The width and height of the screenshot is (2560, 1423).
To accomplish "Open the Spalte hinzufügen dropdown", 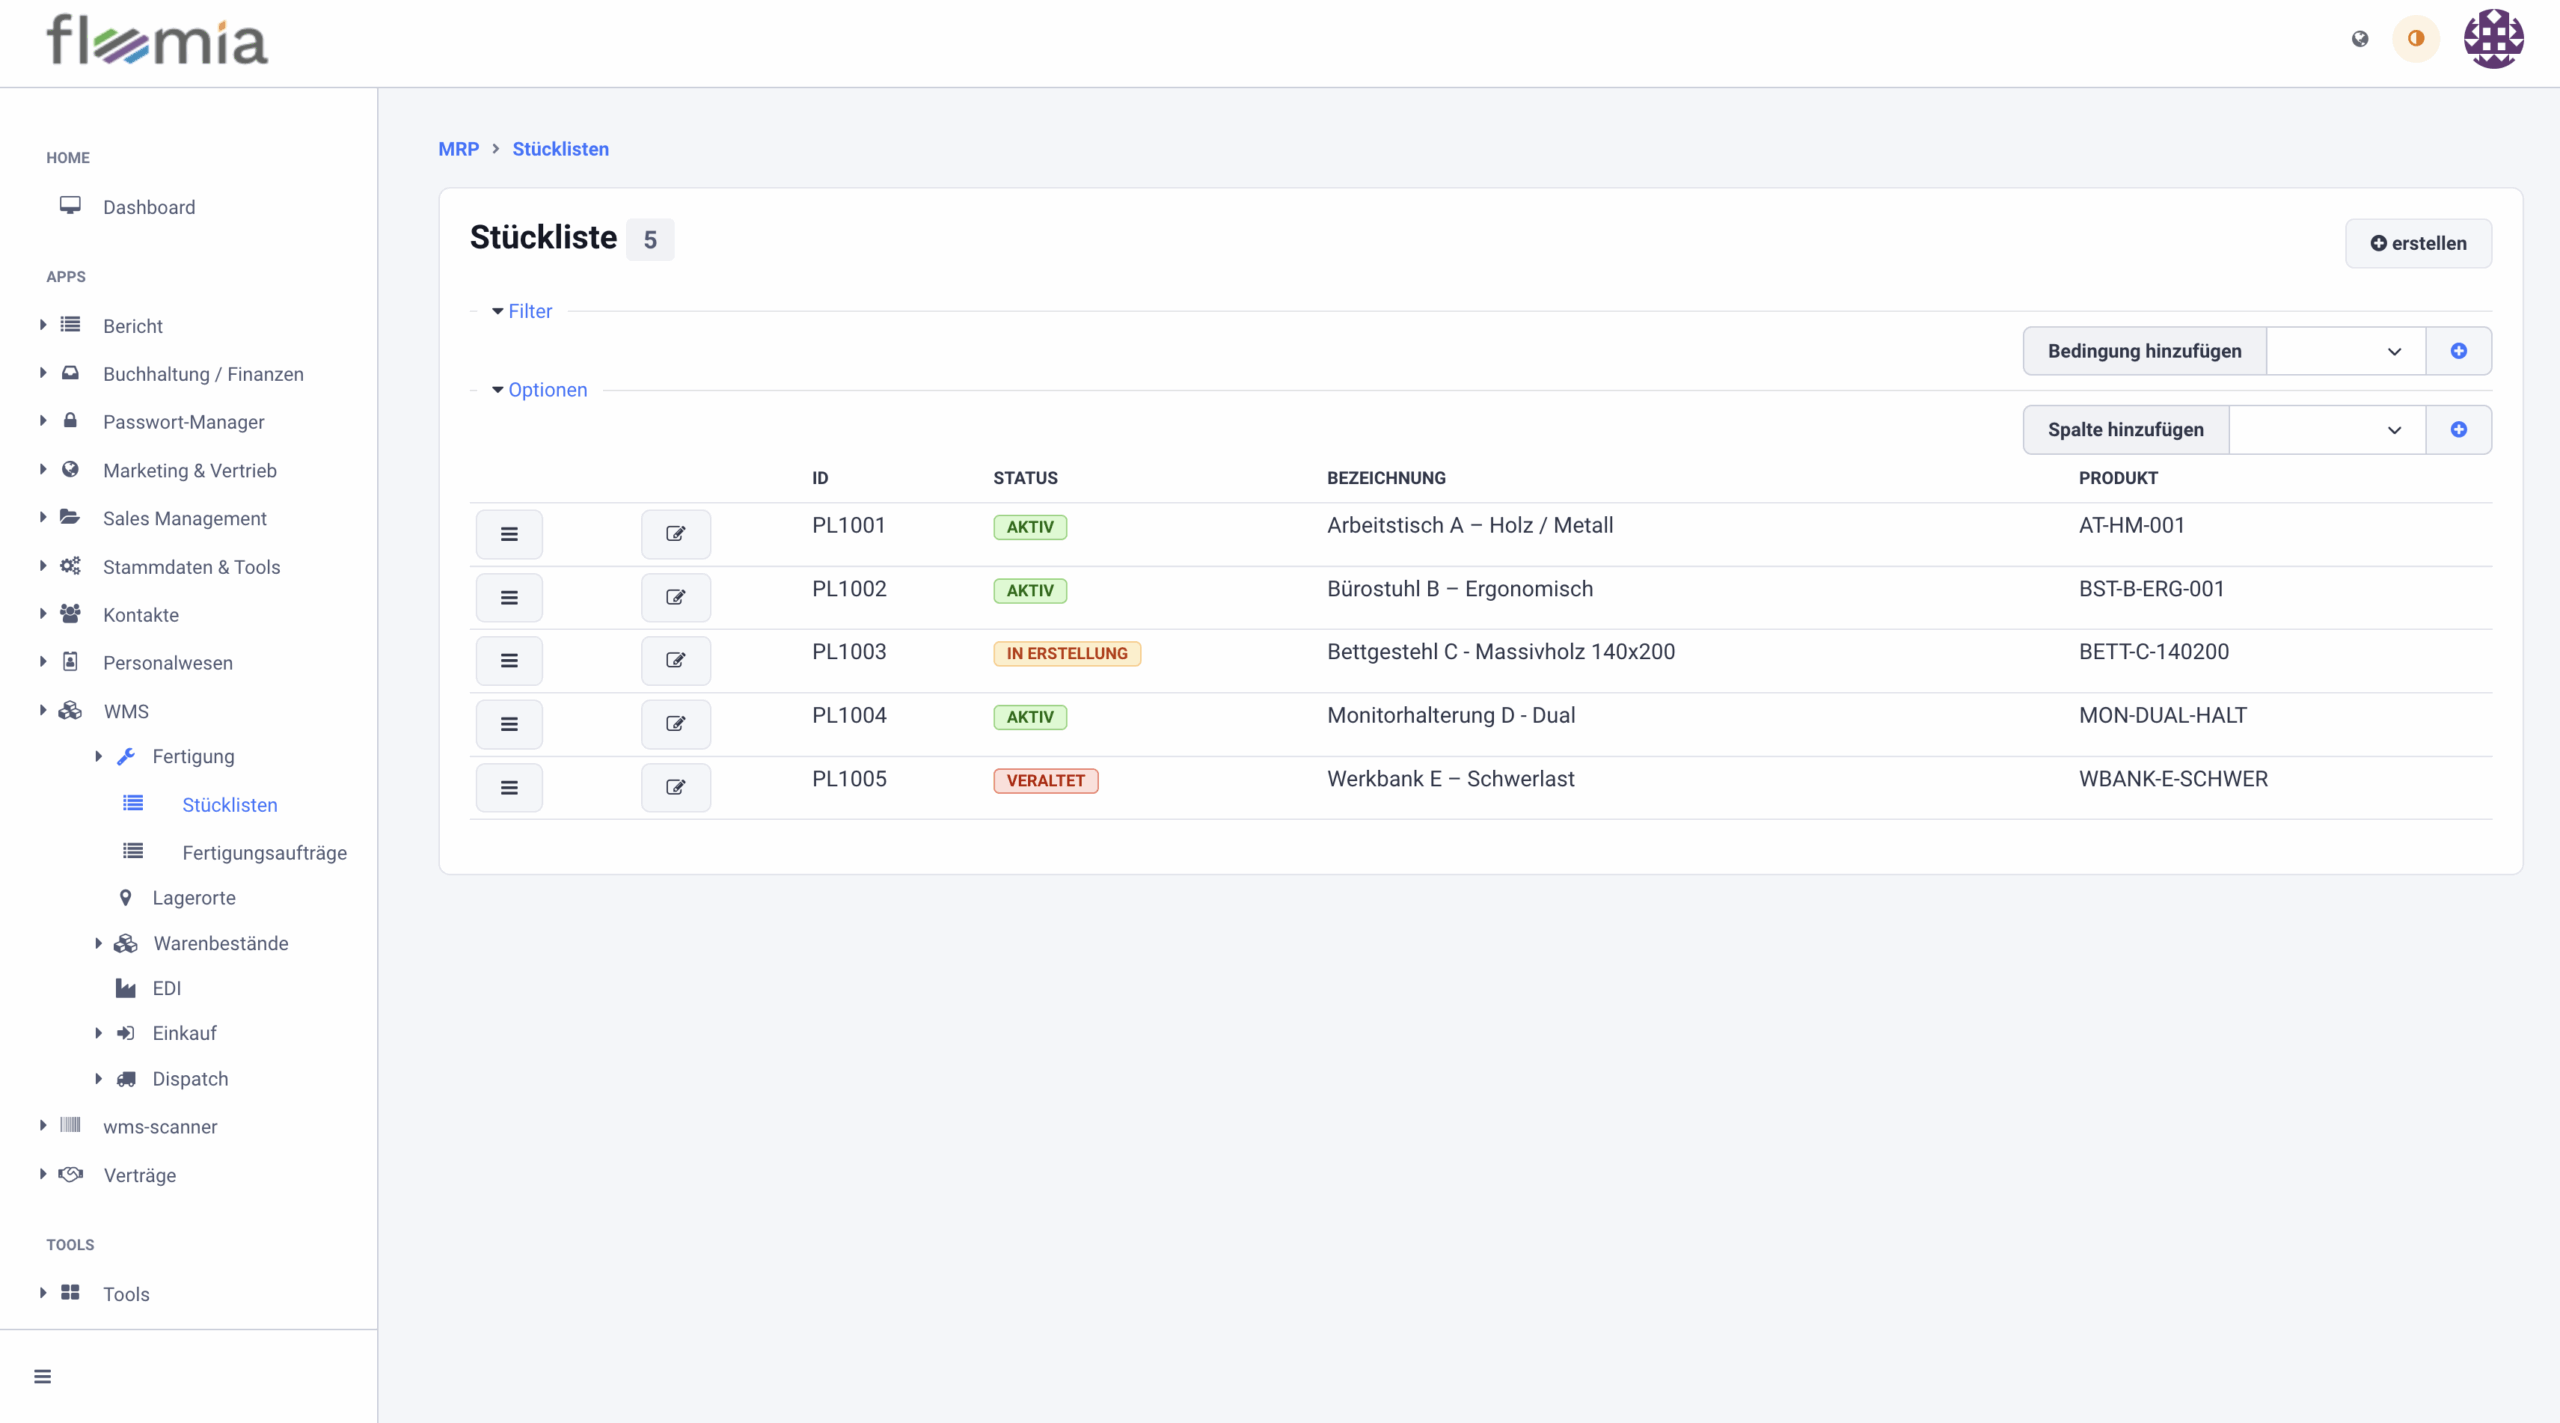I will 2326,430.
